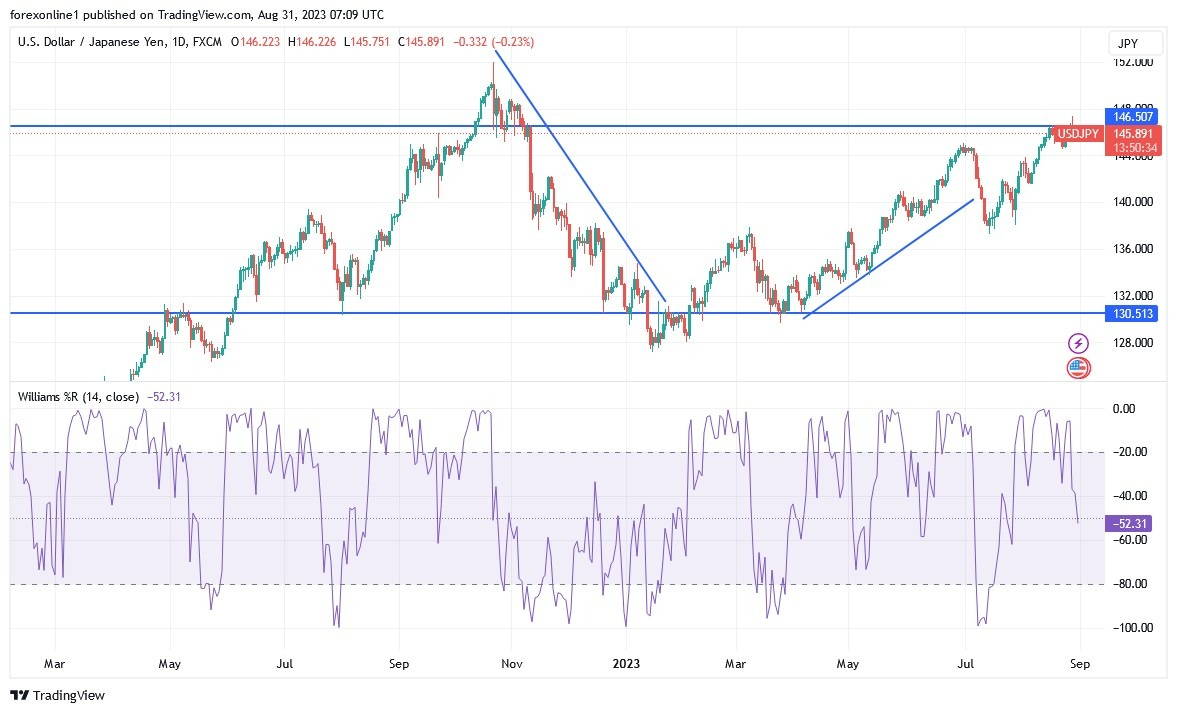Select the close price 145.891 in legend

(418, 42)
